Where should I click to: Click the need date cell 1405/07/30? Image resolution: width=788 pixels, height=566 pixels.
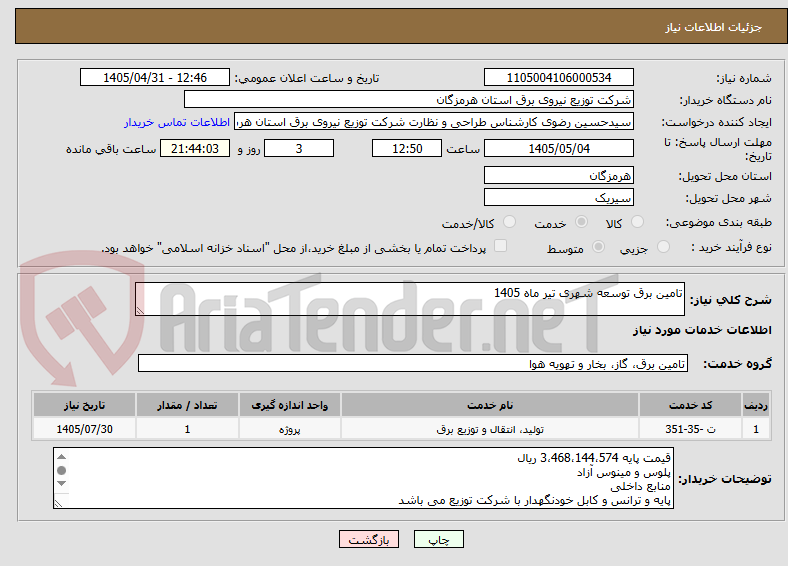[84, 429]
